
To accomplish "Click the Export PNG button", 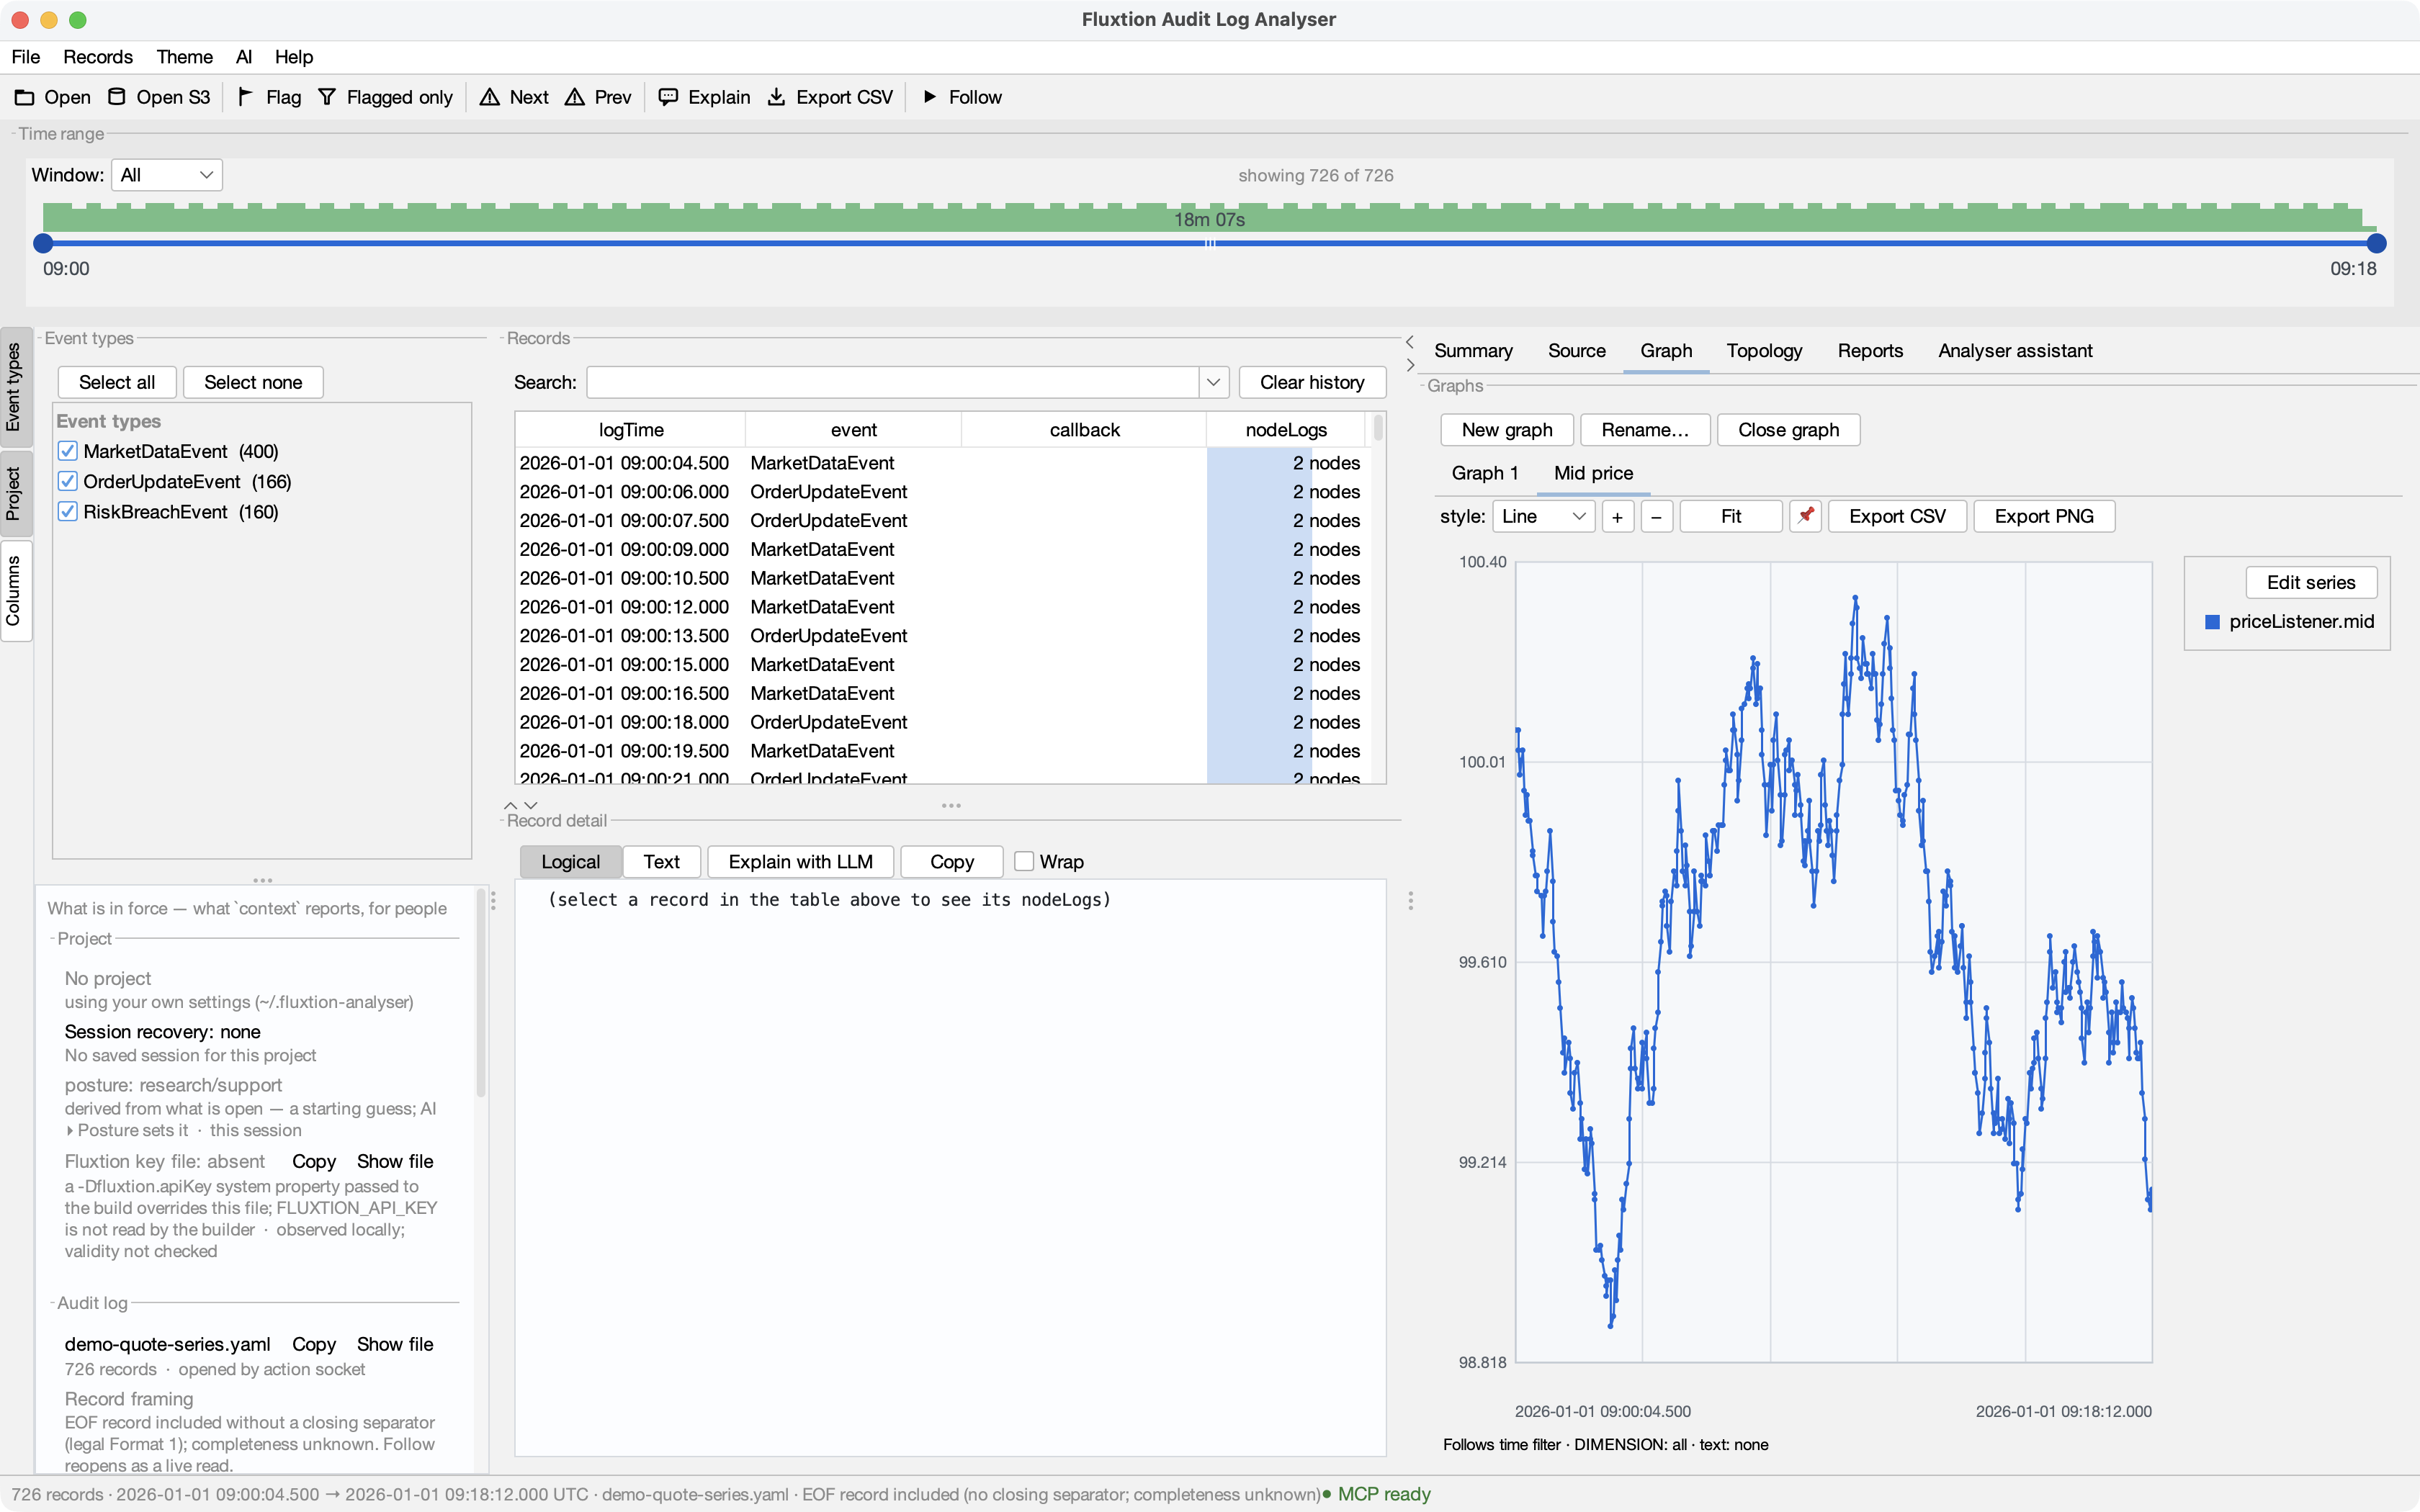I will (2044, 516).
